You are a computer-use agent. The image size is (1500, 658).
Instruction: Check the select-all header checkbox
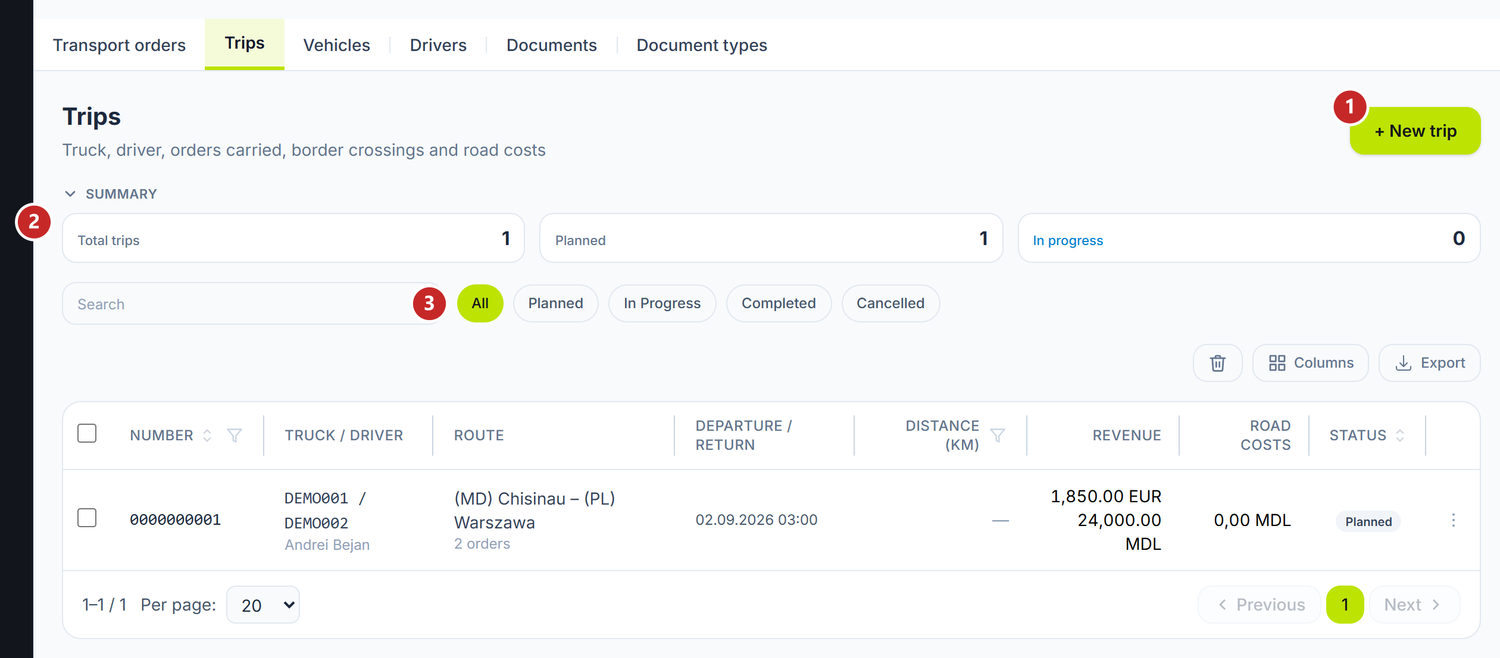87,433
